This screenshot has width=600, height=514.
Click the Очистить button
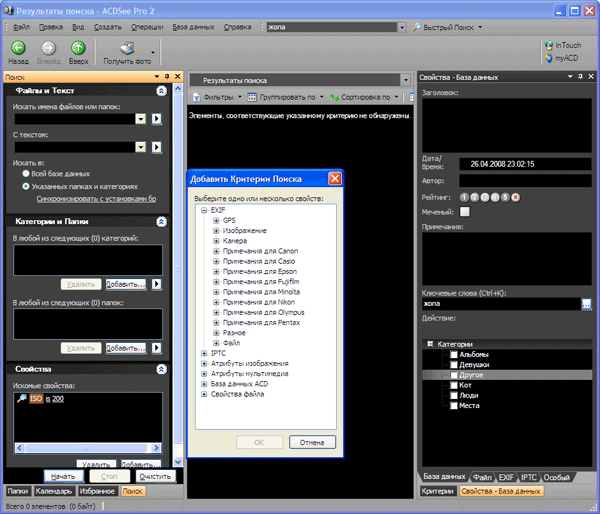(155, 476)
